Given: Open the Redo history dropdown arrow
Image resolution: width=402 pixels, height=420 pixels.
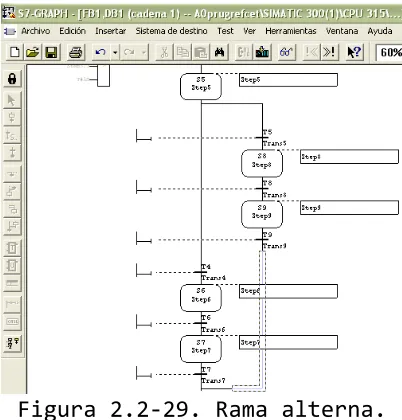Looking at the screenshot, I should coord(144,52).
